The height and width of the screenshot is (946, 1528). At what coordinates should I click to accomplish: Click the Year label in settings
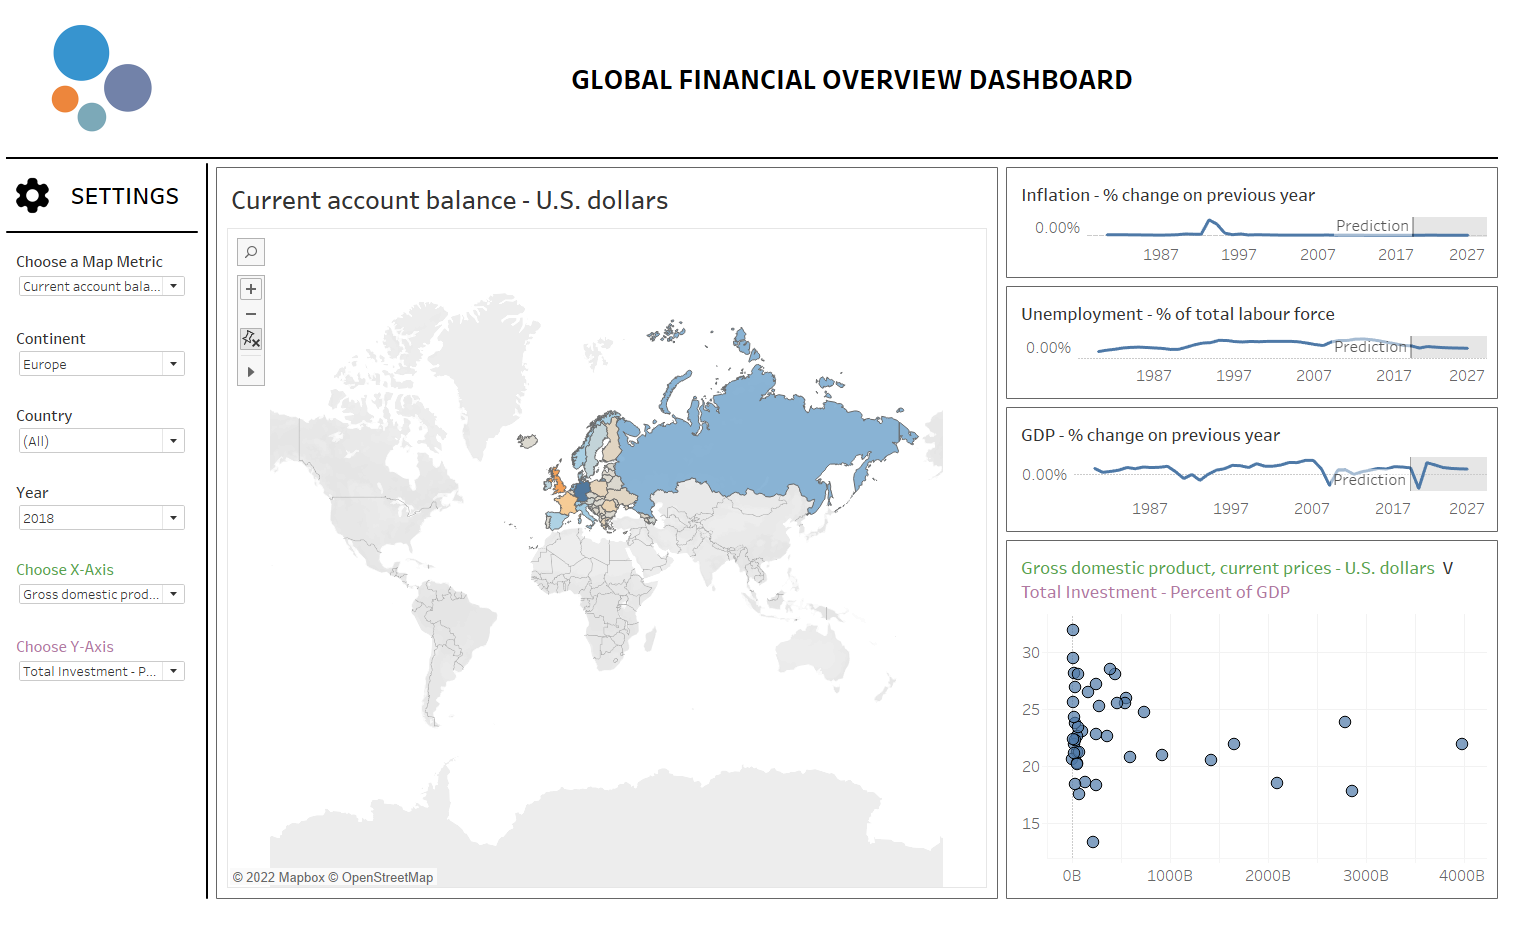pyautogui.click(x=32, y=493)
